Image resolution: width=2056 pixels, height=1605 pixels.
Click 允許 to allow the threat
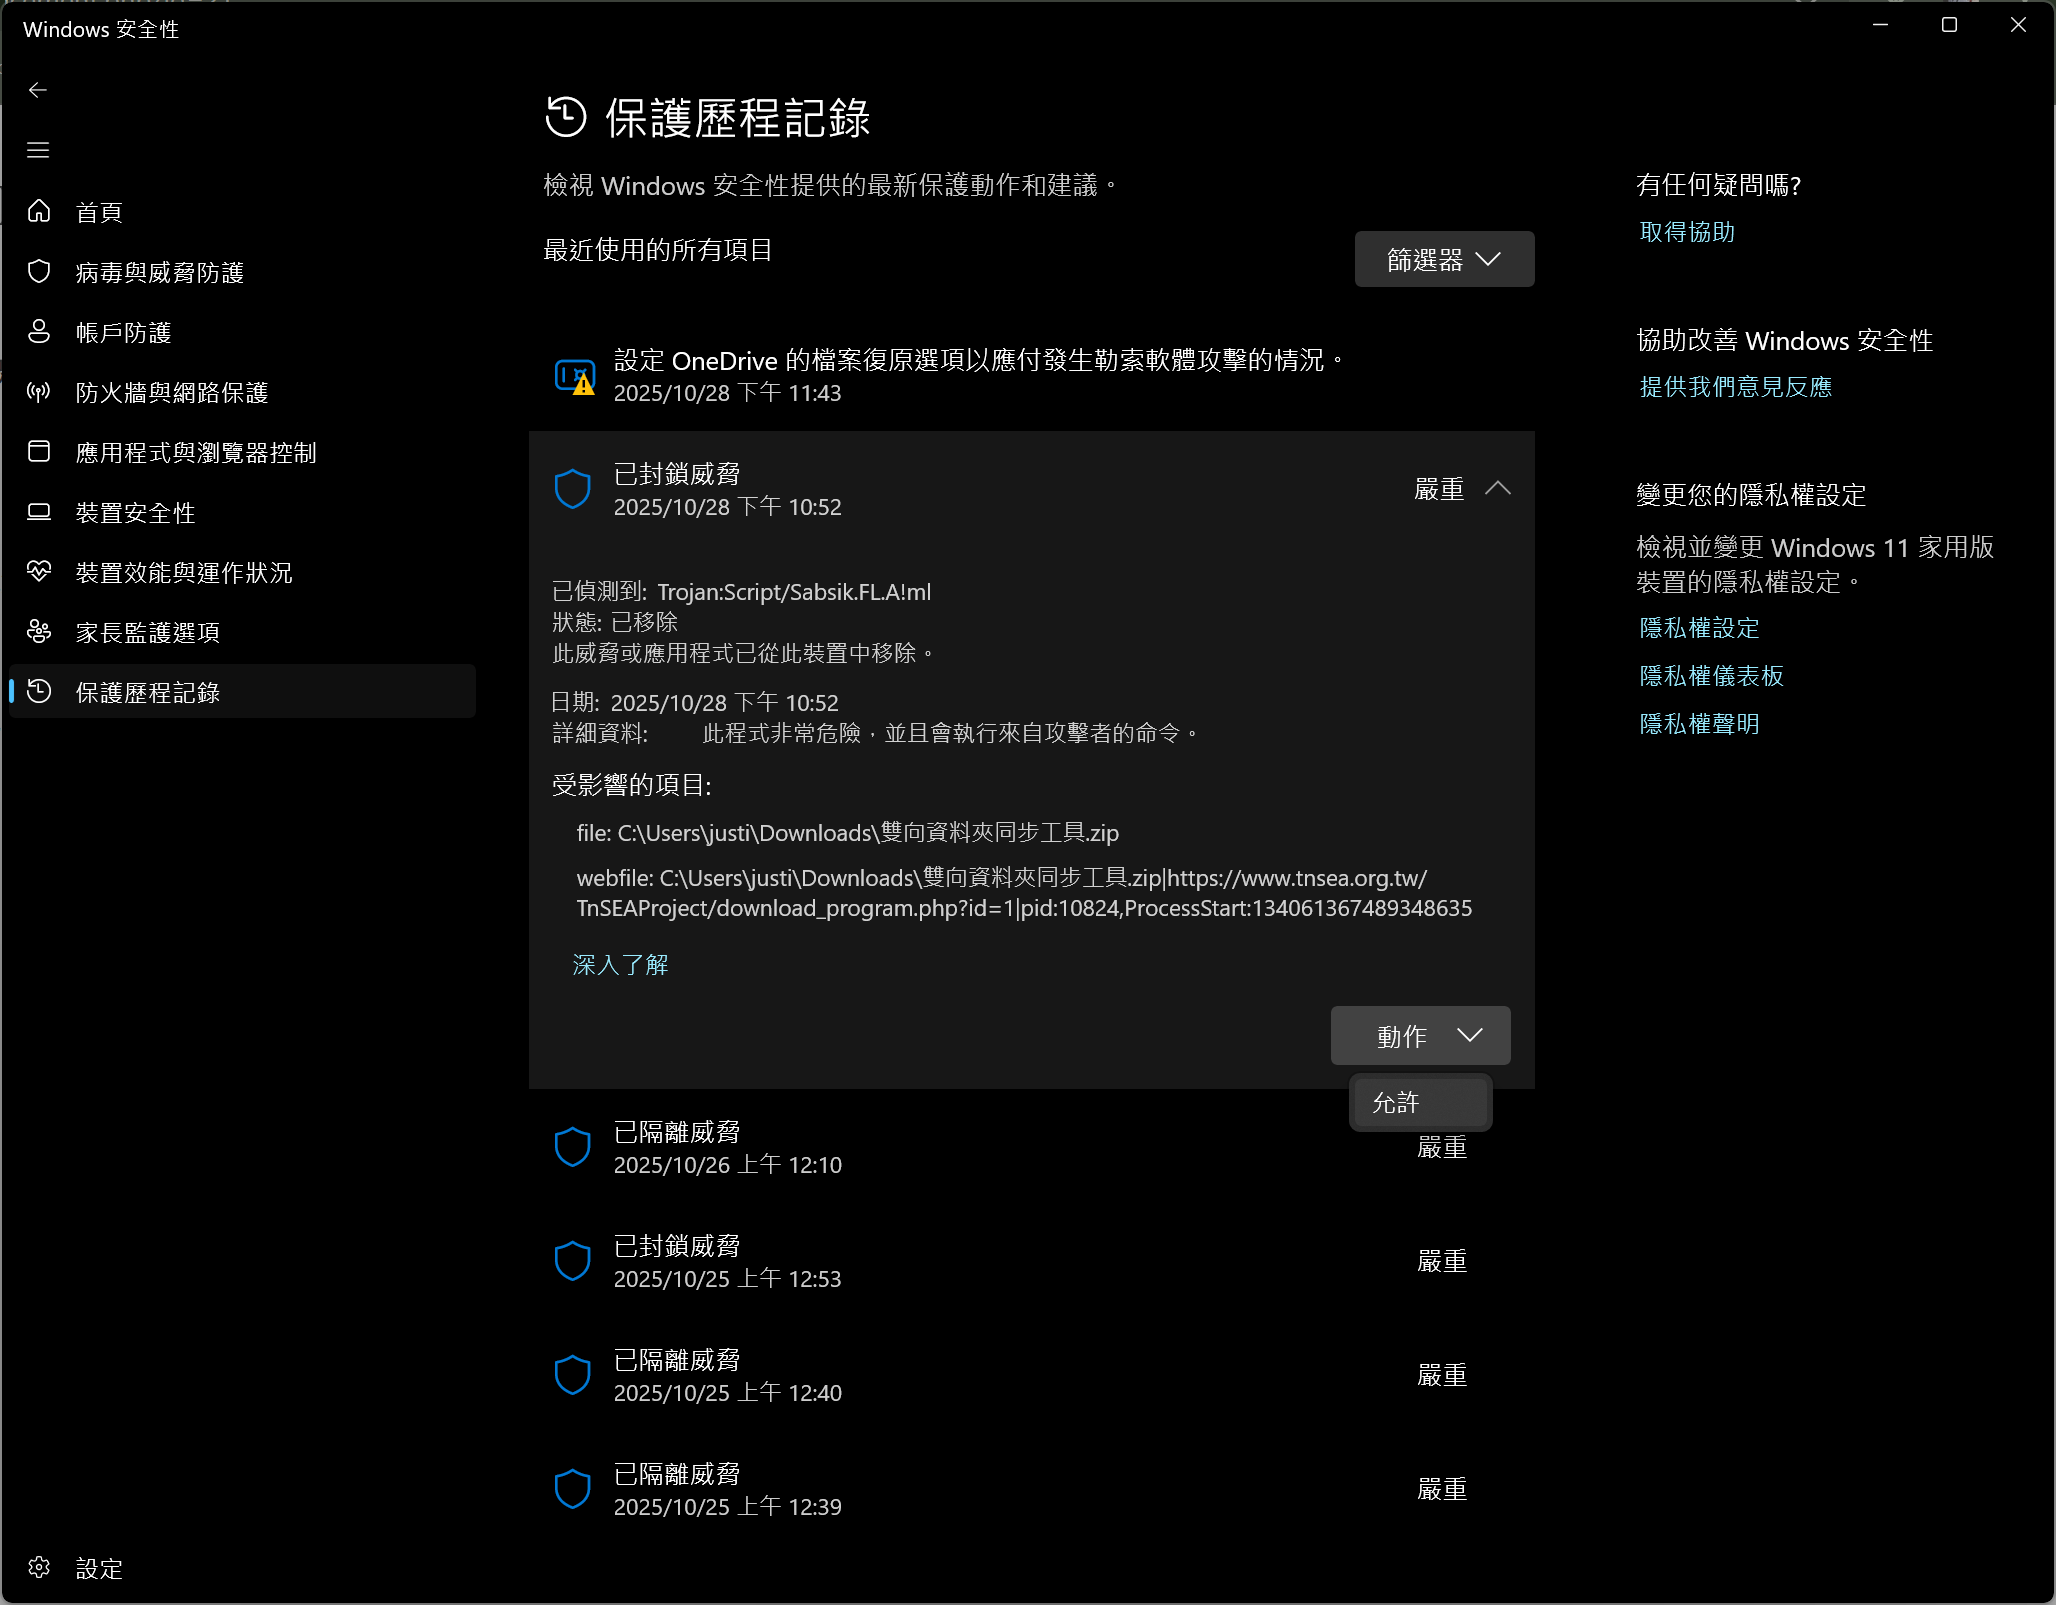tap(1419, 1102)
